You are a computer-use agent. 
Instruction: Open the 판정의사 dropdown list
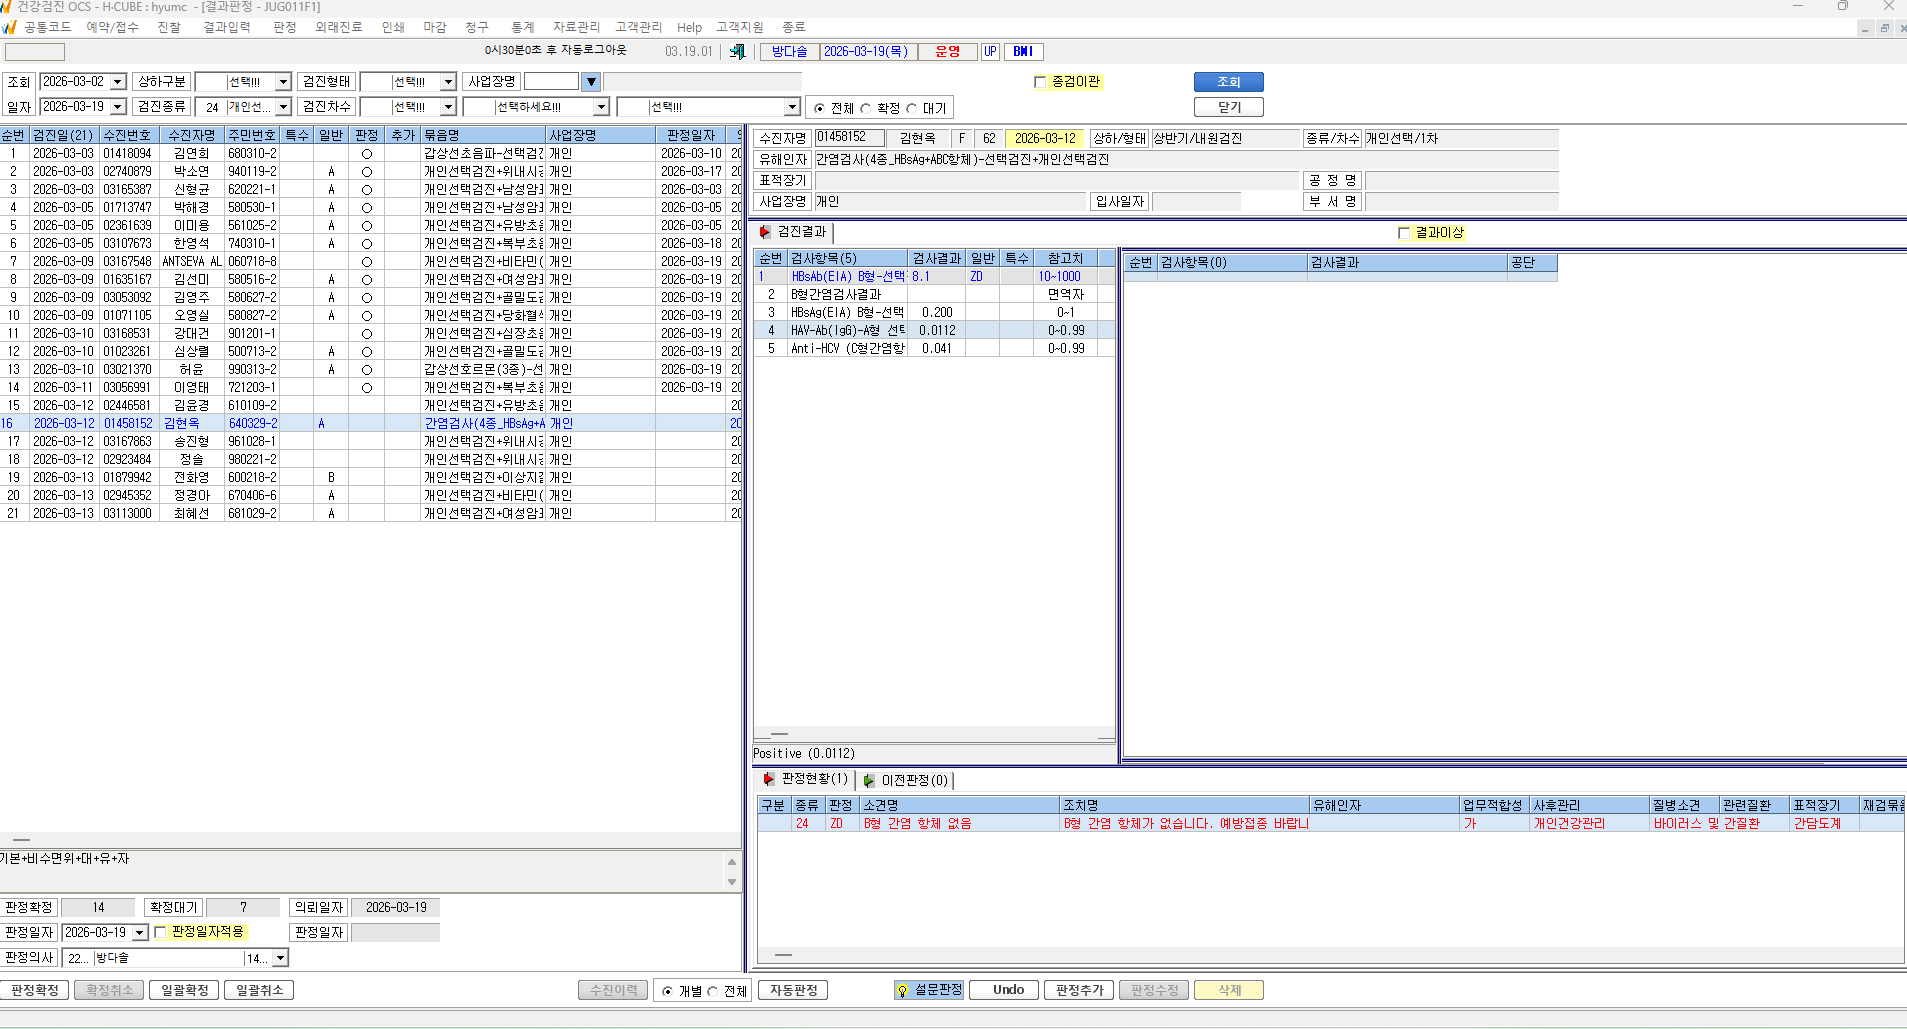(x=280, y=958)
